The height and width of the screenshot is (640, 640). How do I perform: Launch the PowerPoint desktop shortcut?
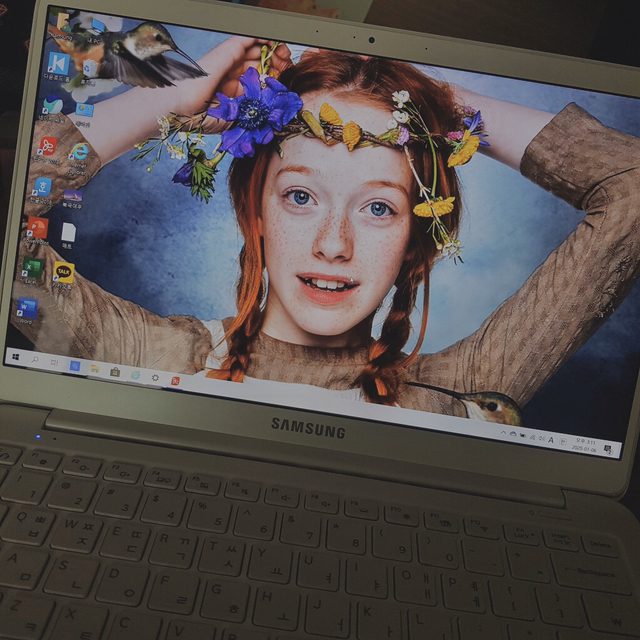click(x=37, y=230)
